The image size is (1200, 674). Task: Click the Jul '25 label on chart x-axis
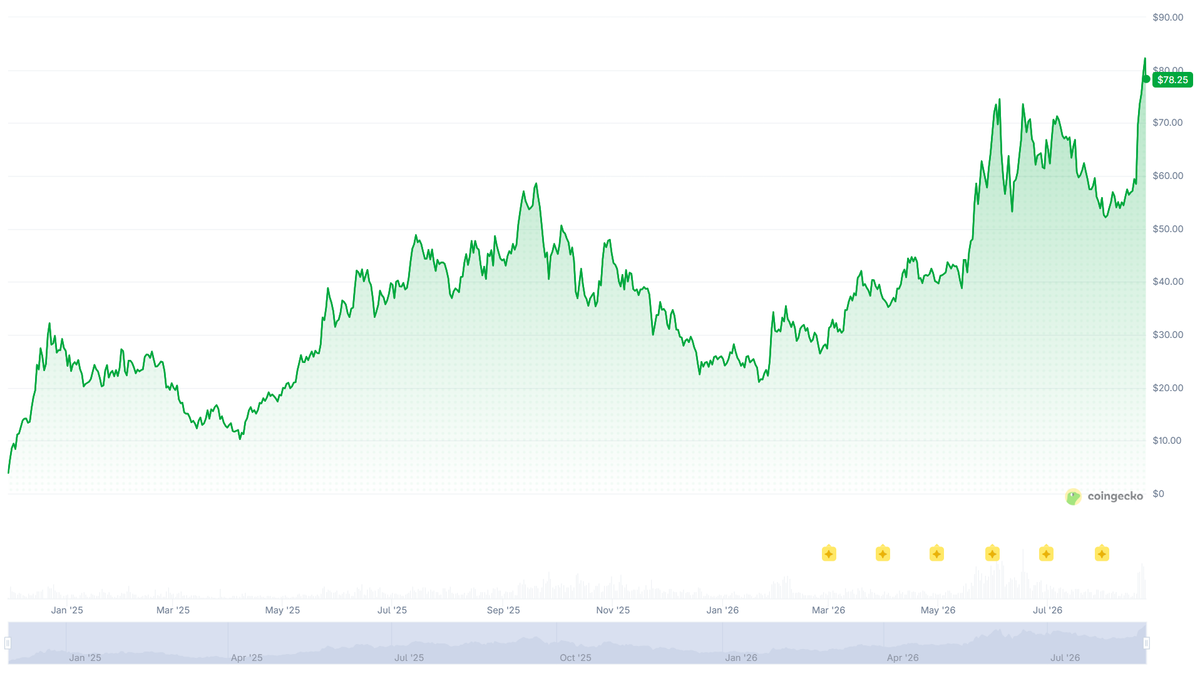[392, 610]
